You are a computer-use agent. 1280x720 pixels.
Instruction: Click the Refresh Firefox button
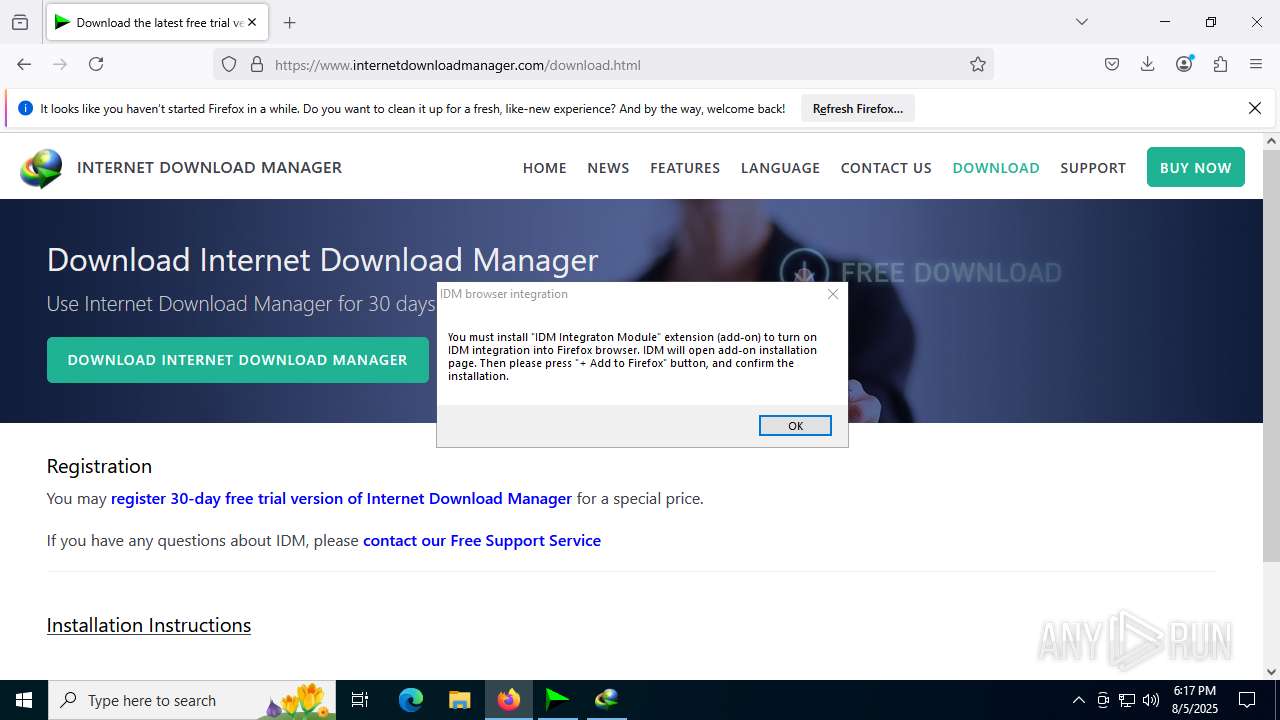[858, 109]
